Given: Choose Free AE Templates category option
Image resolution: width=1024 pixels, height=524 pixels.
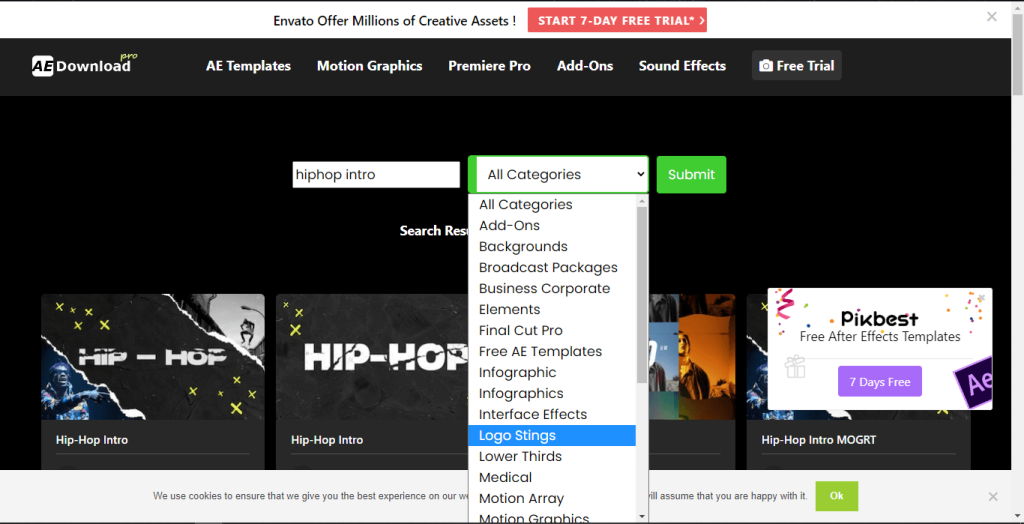Looking at the screenshot, I should point(540,351).
